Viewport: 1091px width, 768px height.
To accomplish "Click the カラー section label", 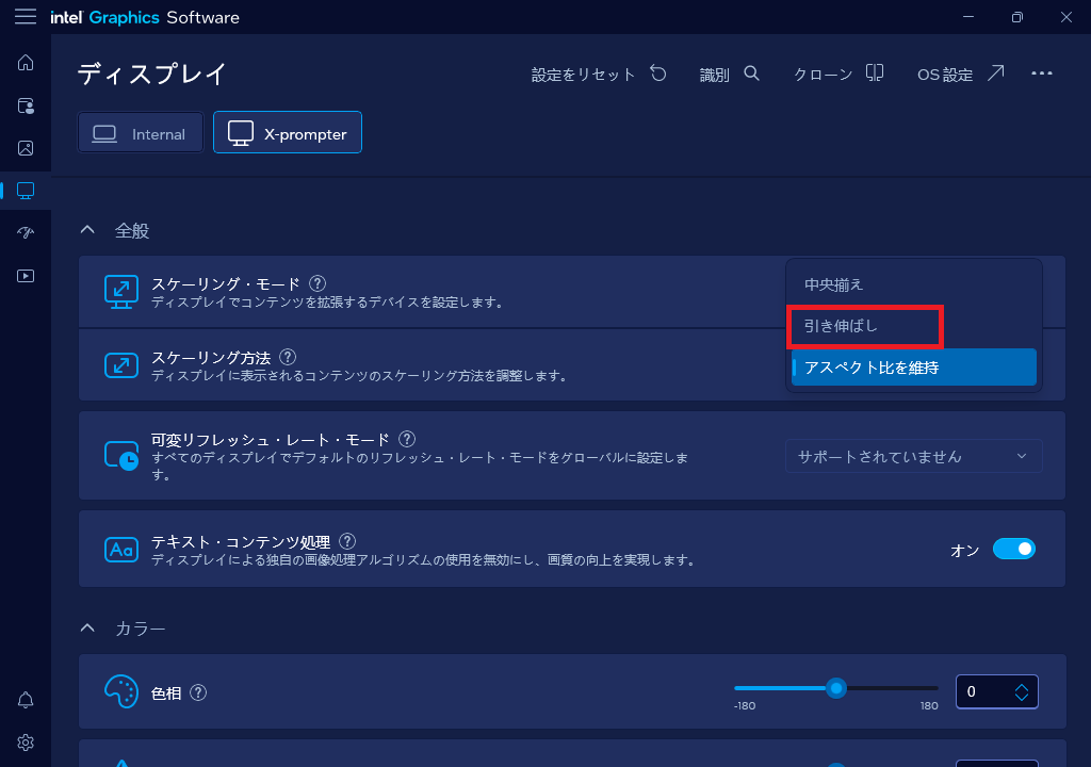I will 141,629.
